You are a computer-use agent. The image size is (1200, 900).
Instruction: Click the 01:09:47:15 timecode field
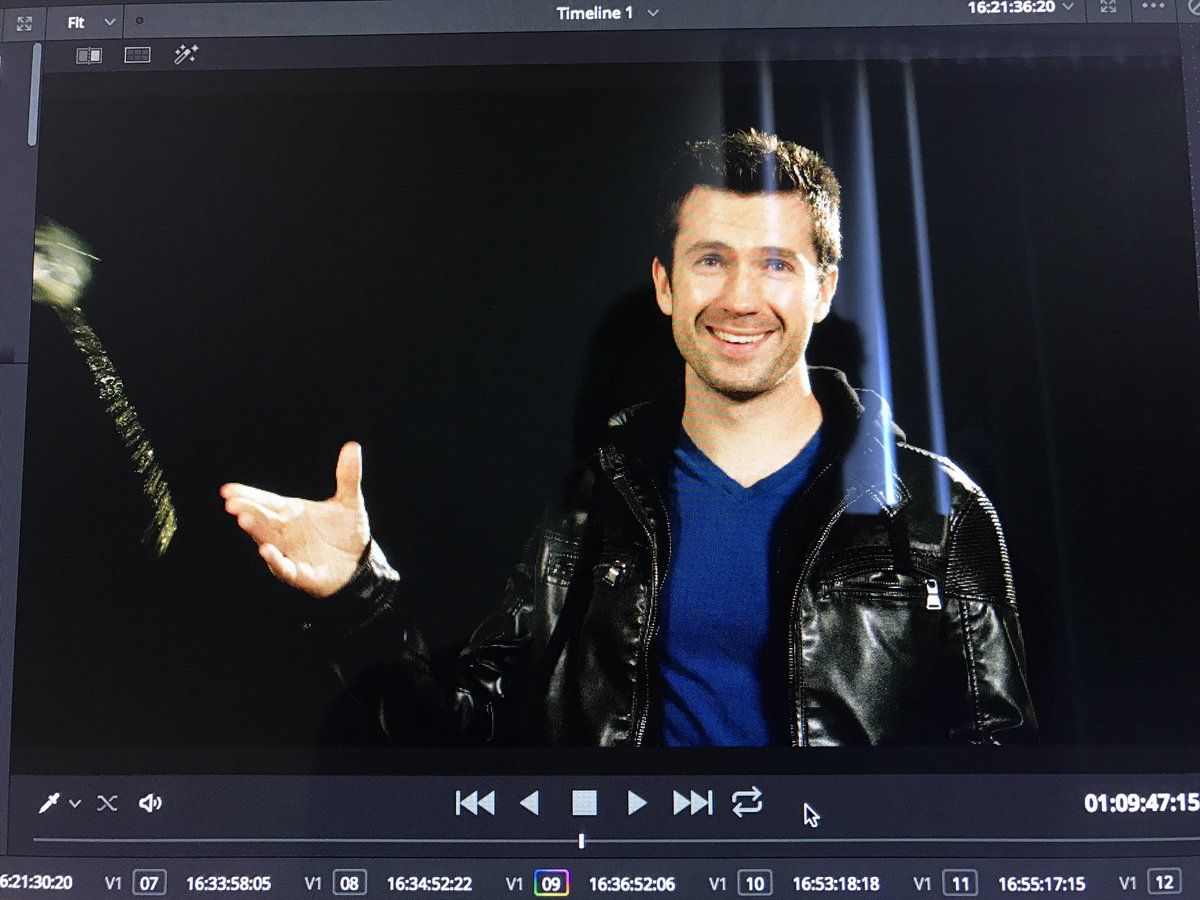point(1141,803)
